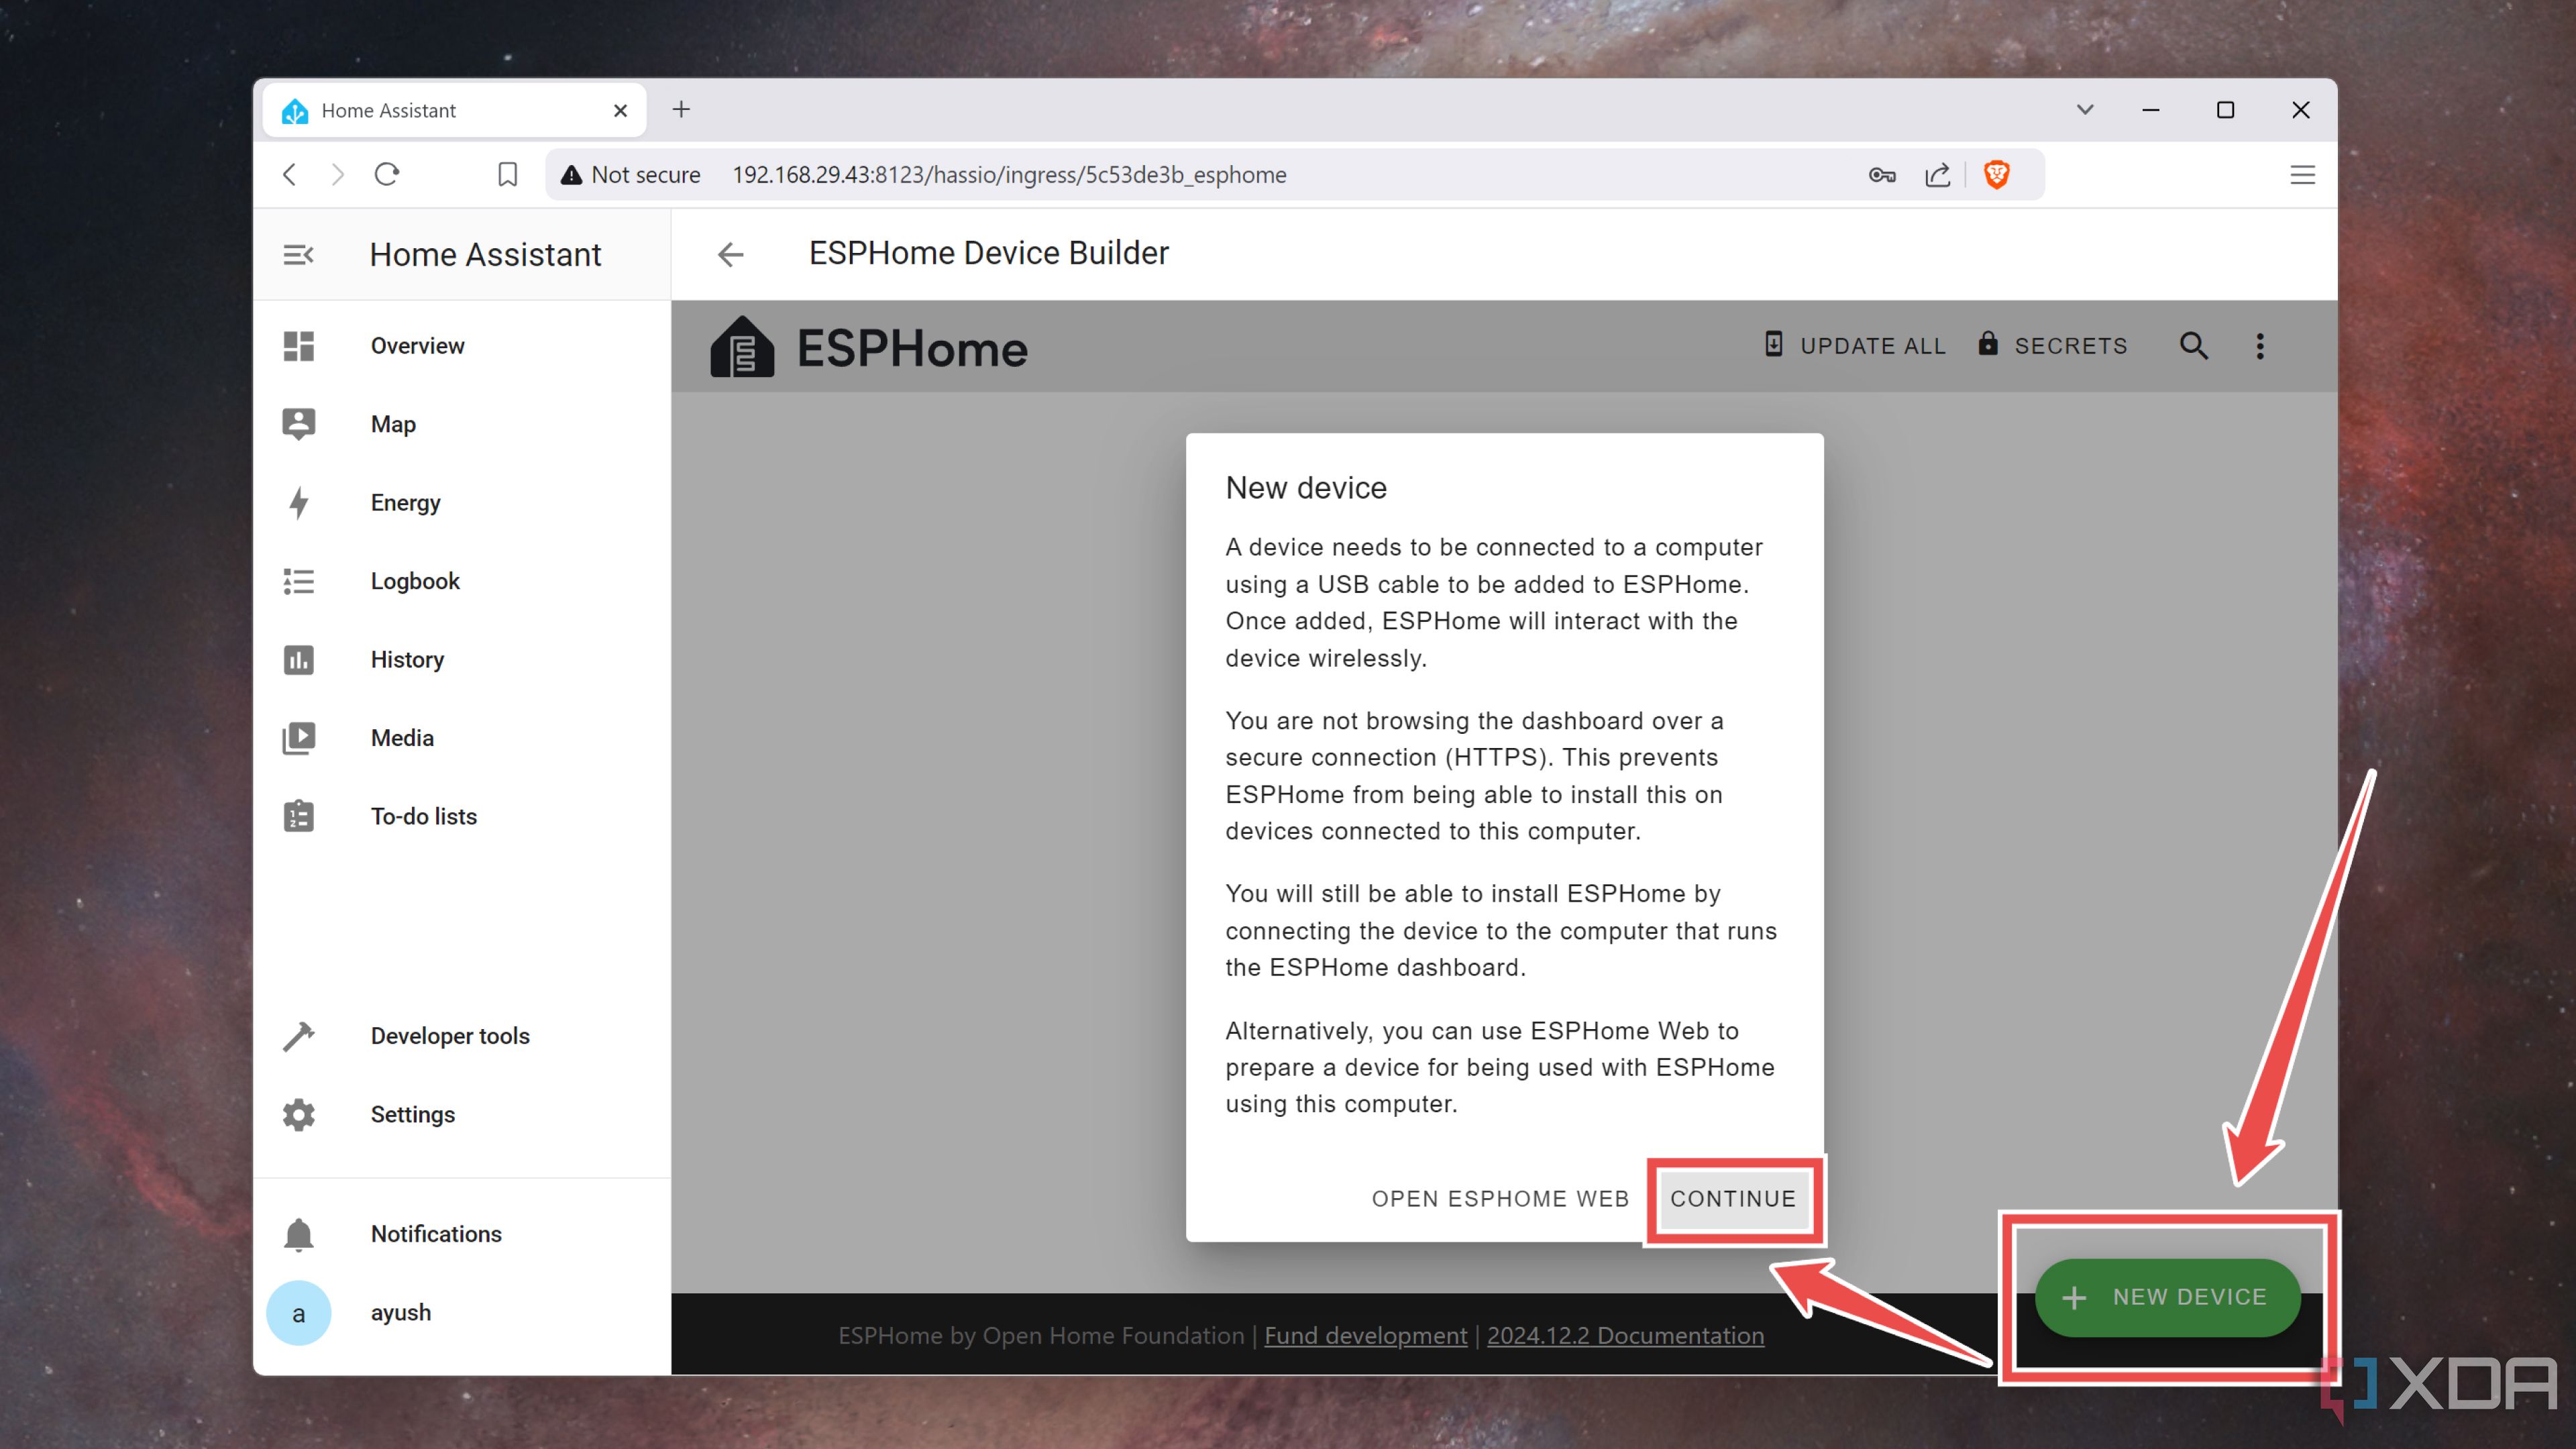The width and height of the screenshot is (2576, 1449).
Task: Click the Not secure warning indicator
Action: 630,175
